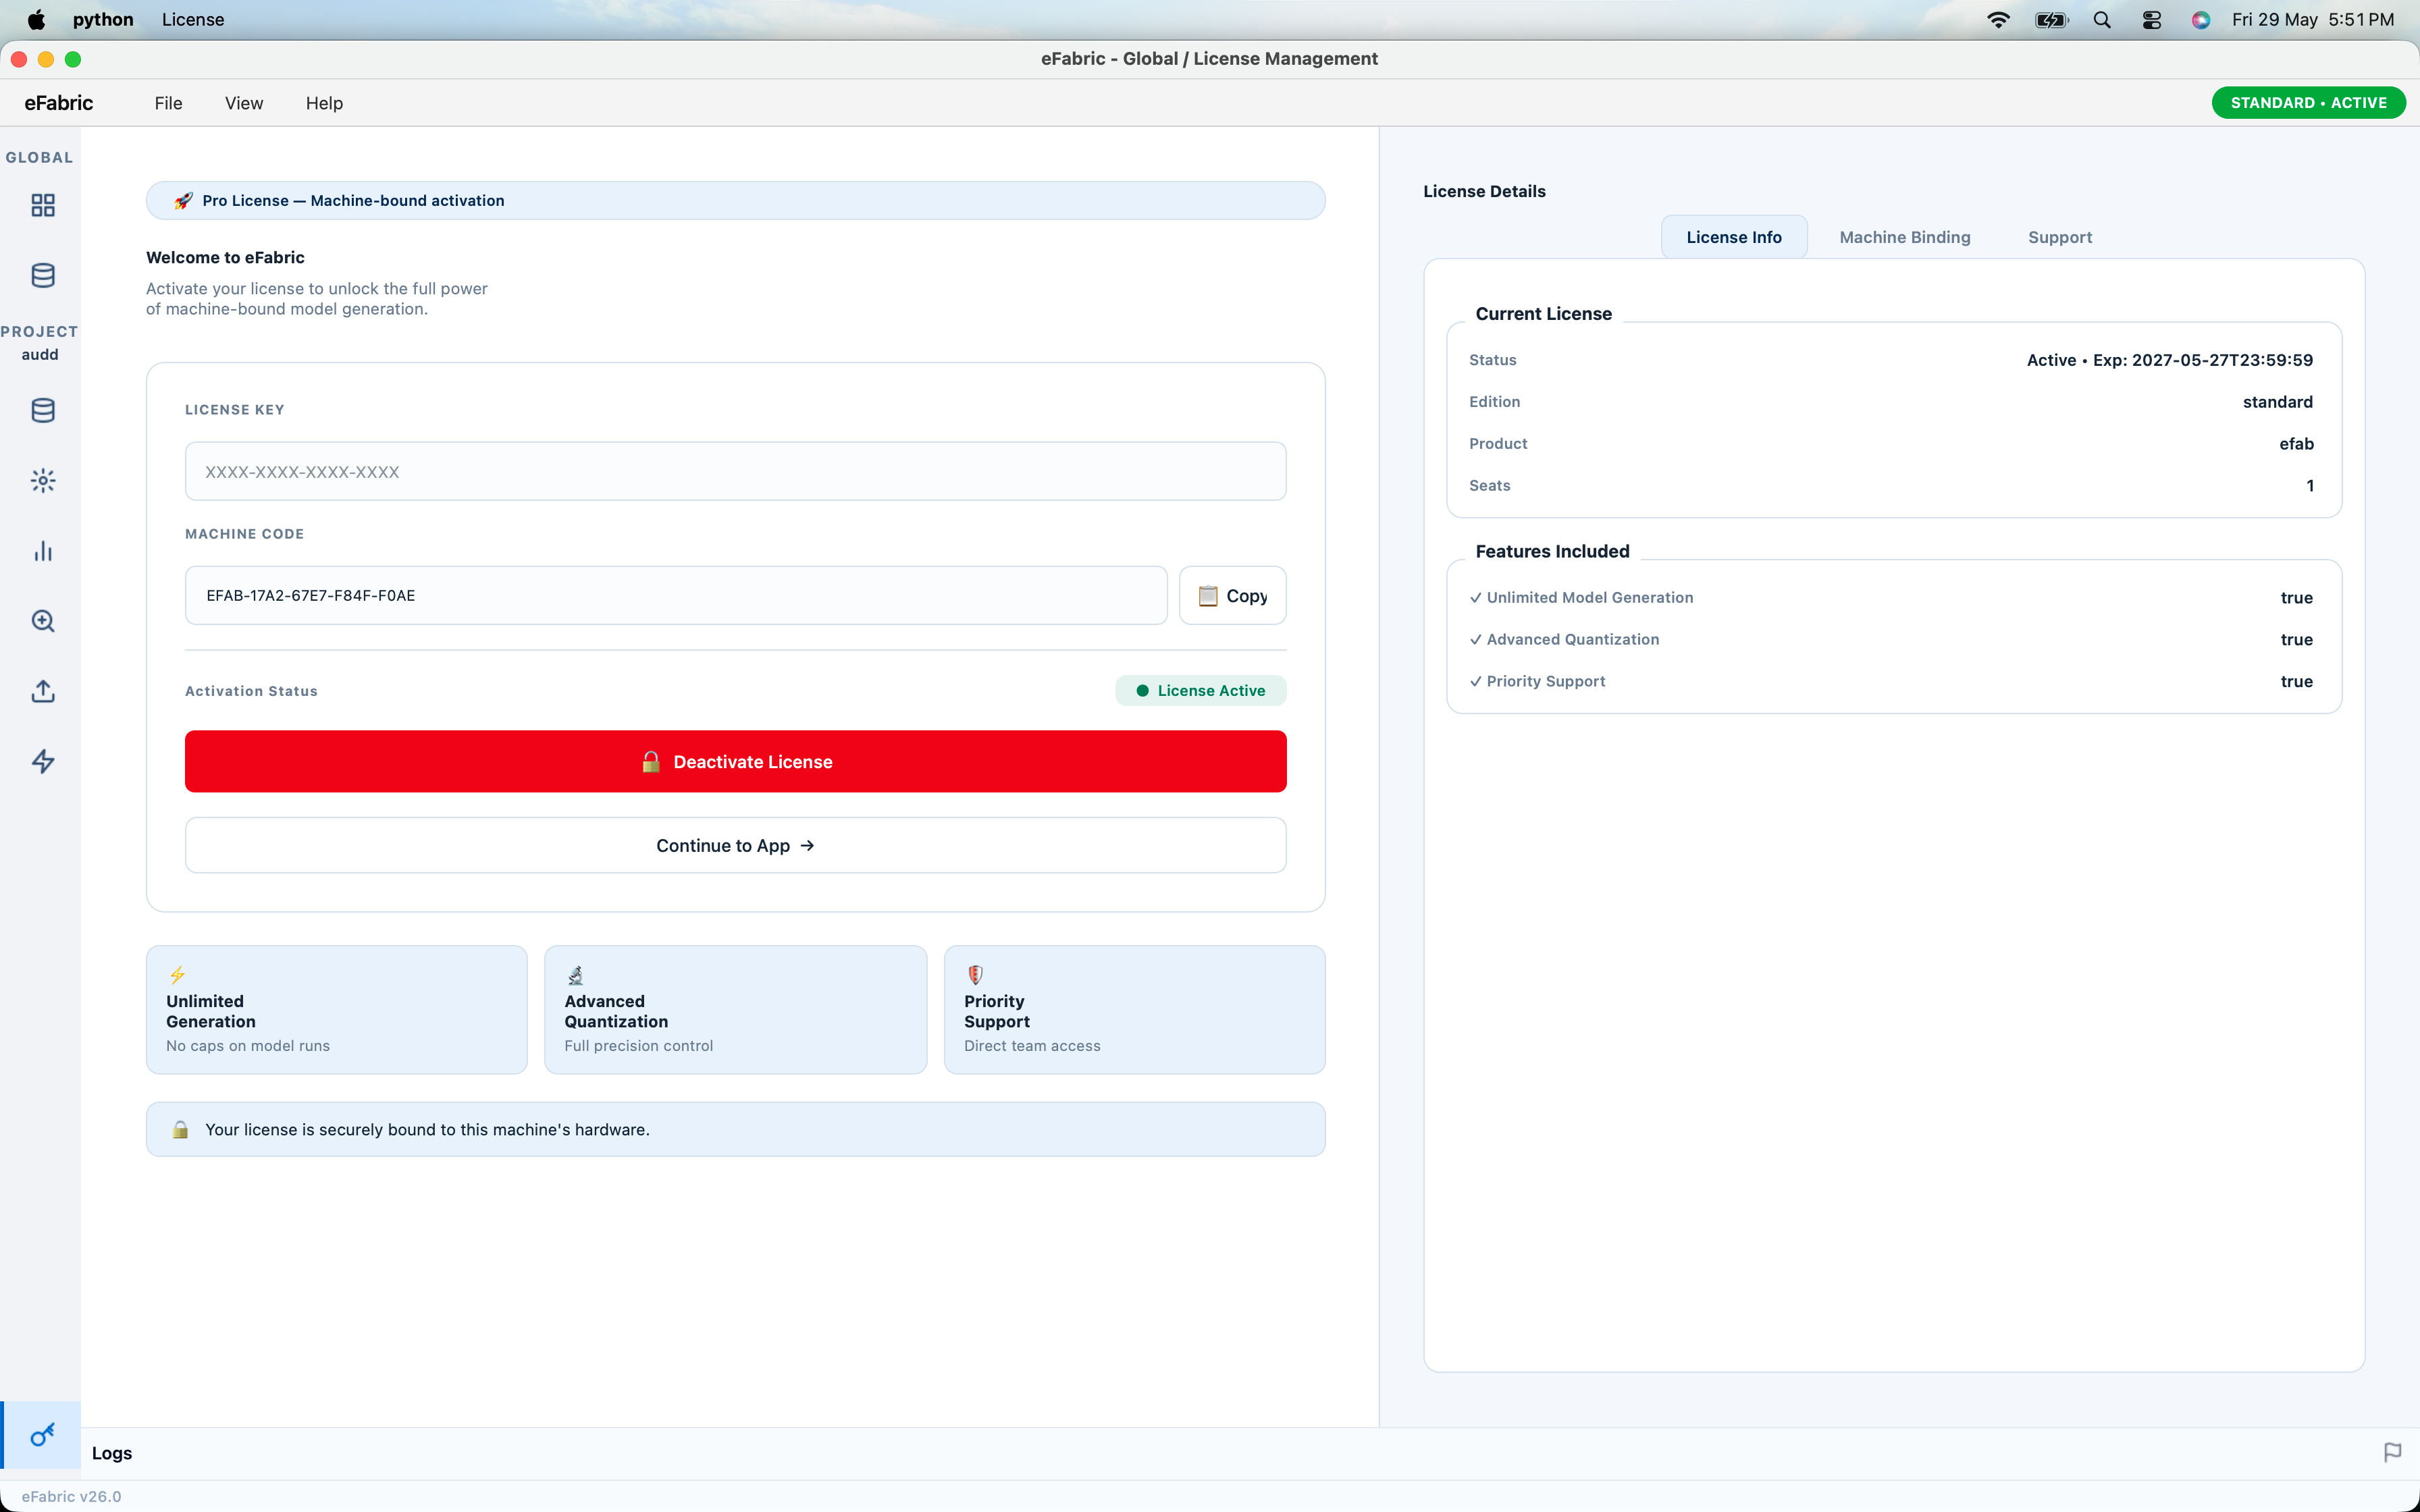Click the padlock icon in hardware-bound notice

tap(180, 1129)
